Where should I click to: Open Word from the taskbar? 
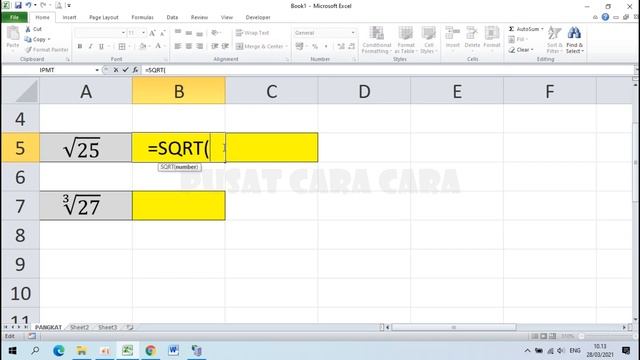pyautogui.click(x=173, y=351)
